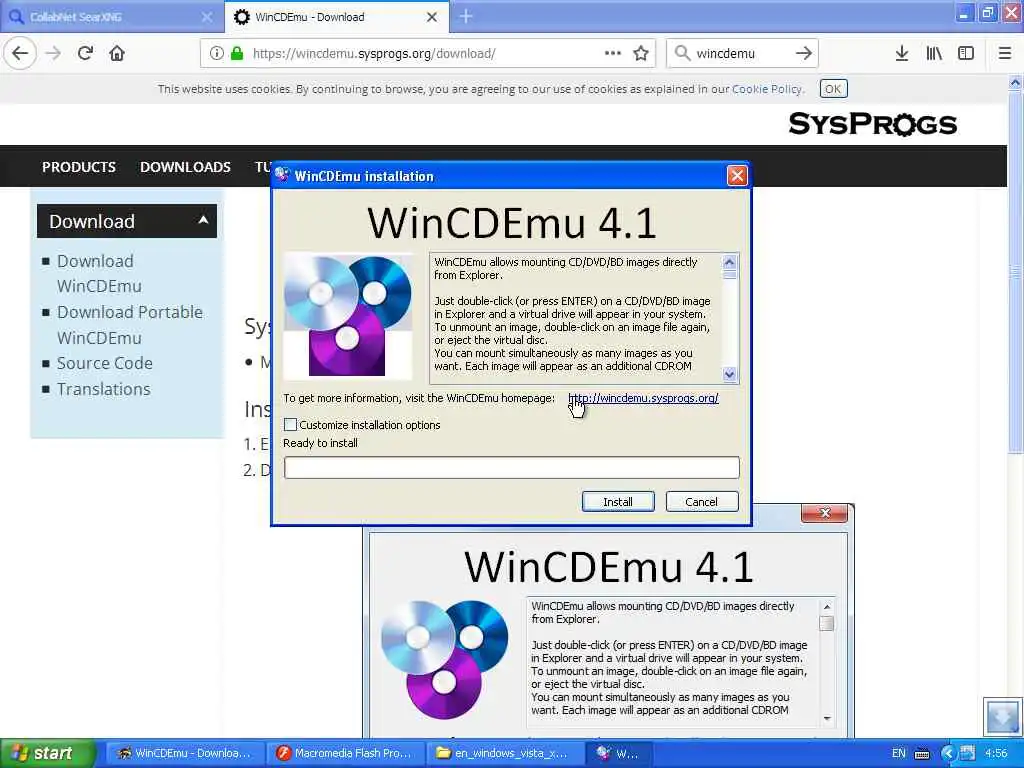Click the installer progress bar

(x=511, y=468)
